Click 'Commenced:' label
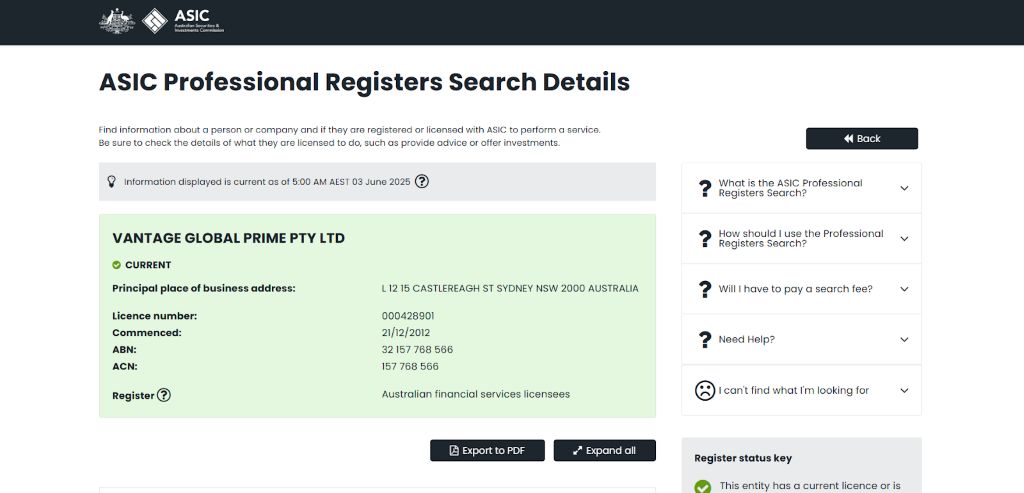Image resolution: width=1024 pixels, height=493 pixels. click(147, 332)
